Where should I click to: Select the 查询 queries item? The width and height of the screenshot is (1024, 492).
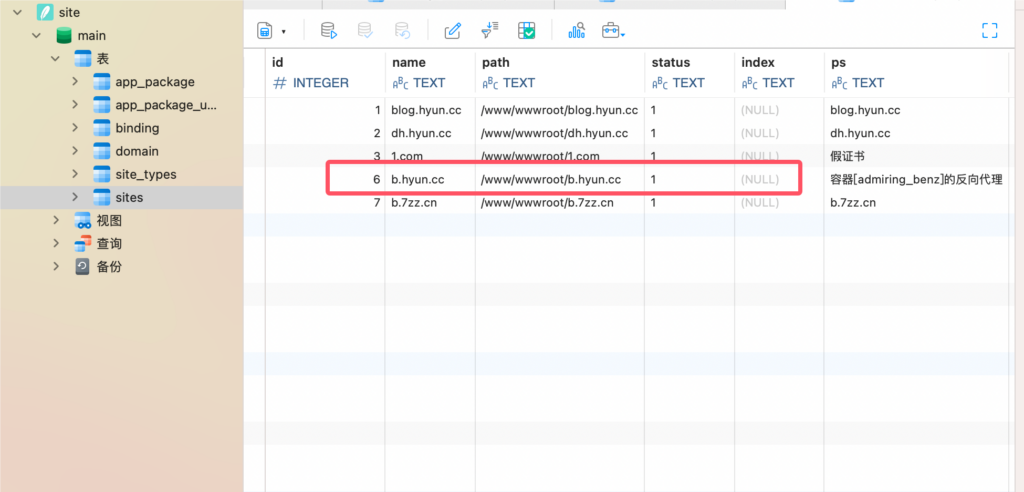[x=109, y=244]
